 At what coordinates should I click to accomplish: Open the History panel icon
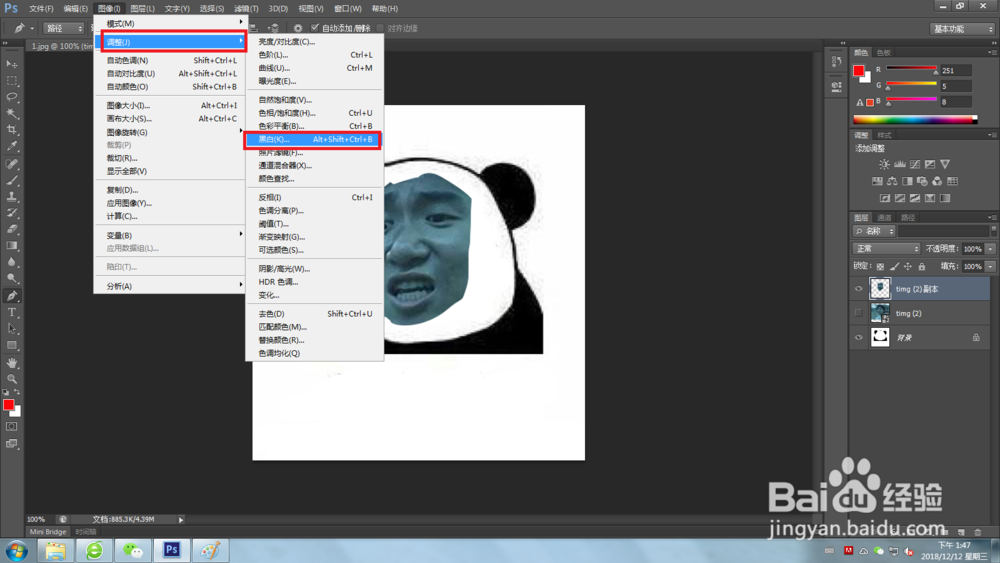(836, 62)
